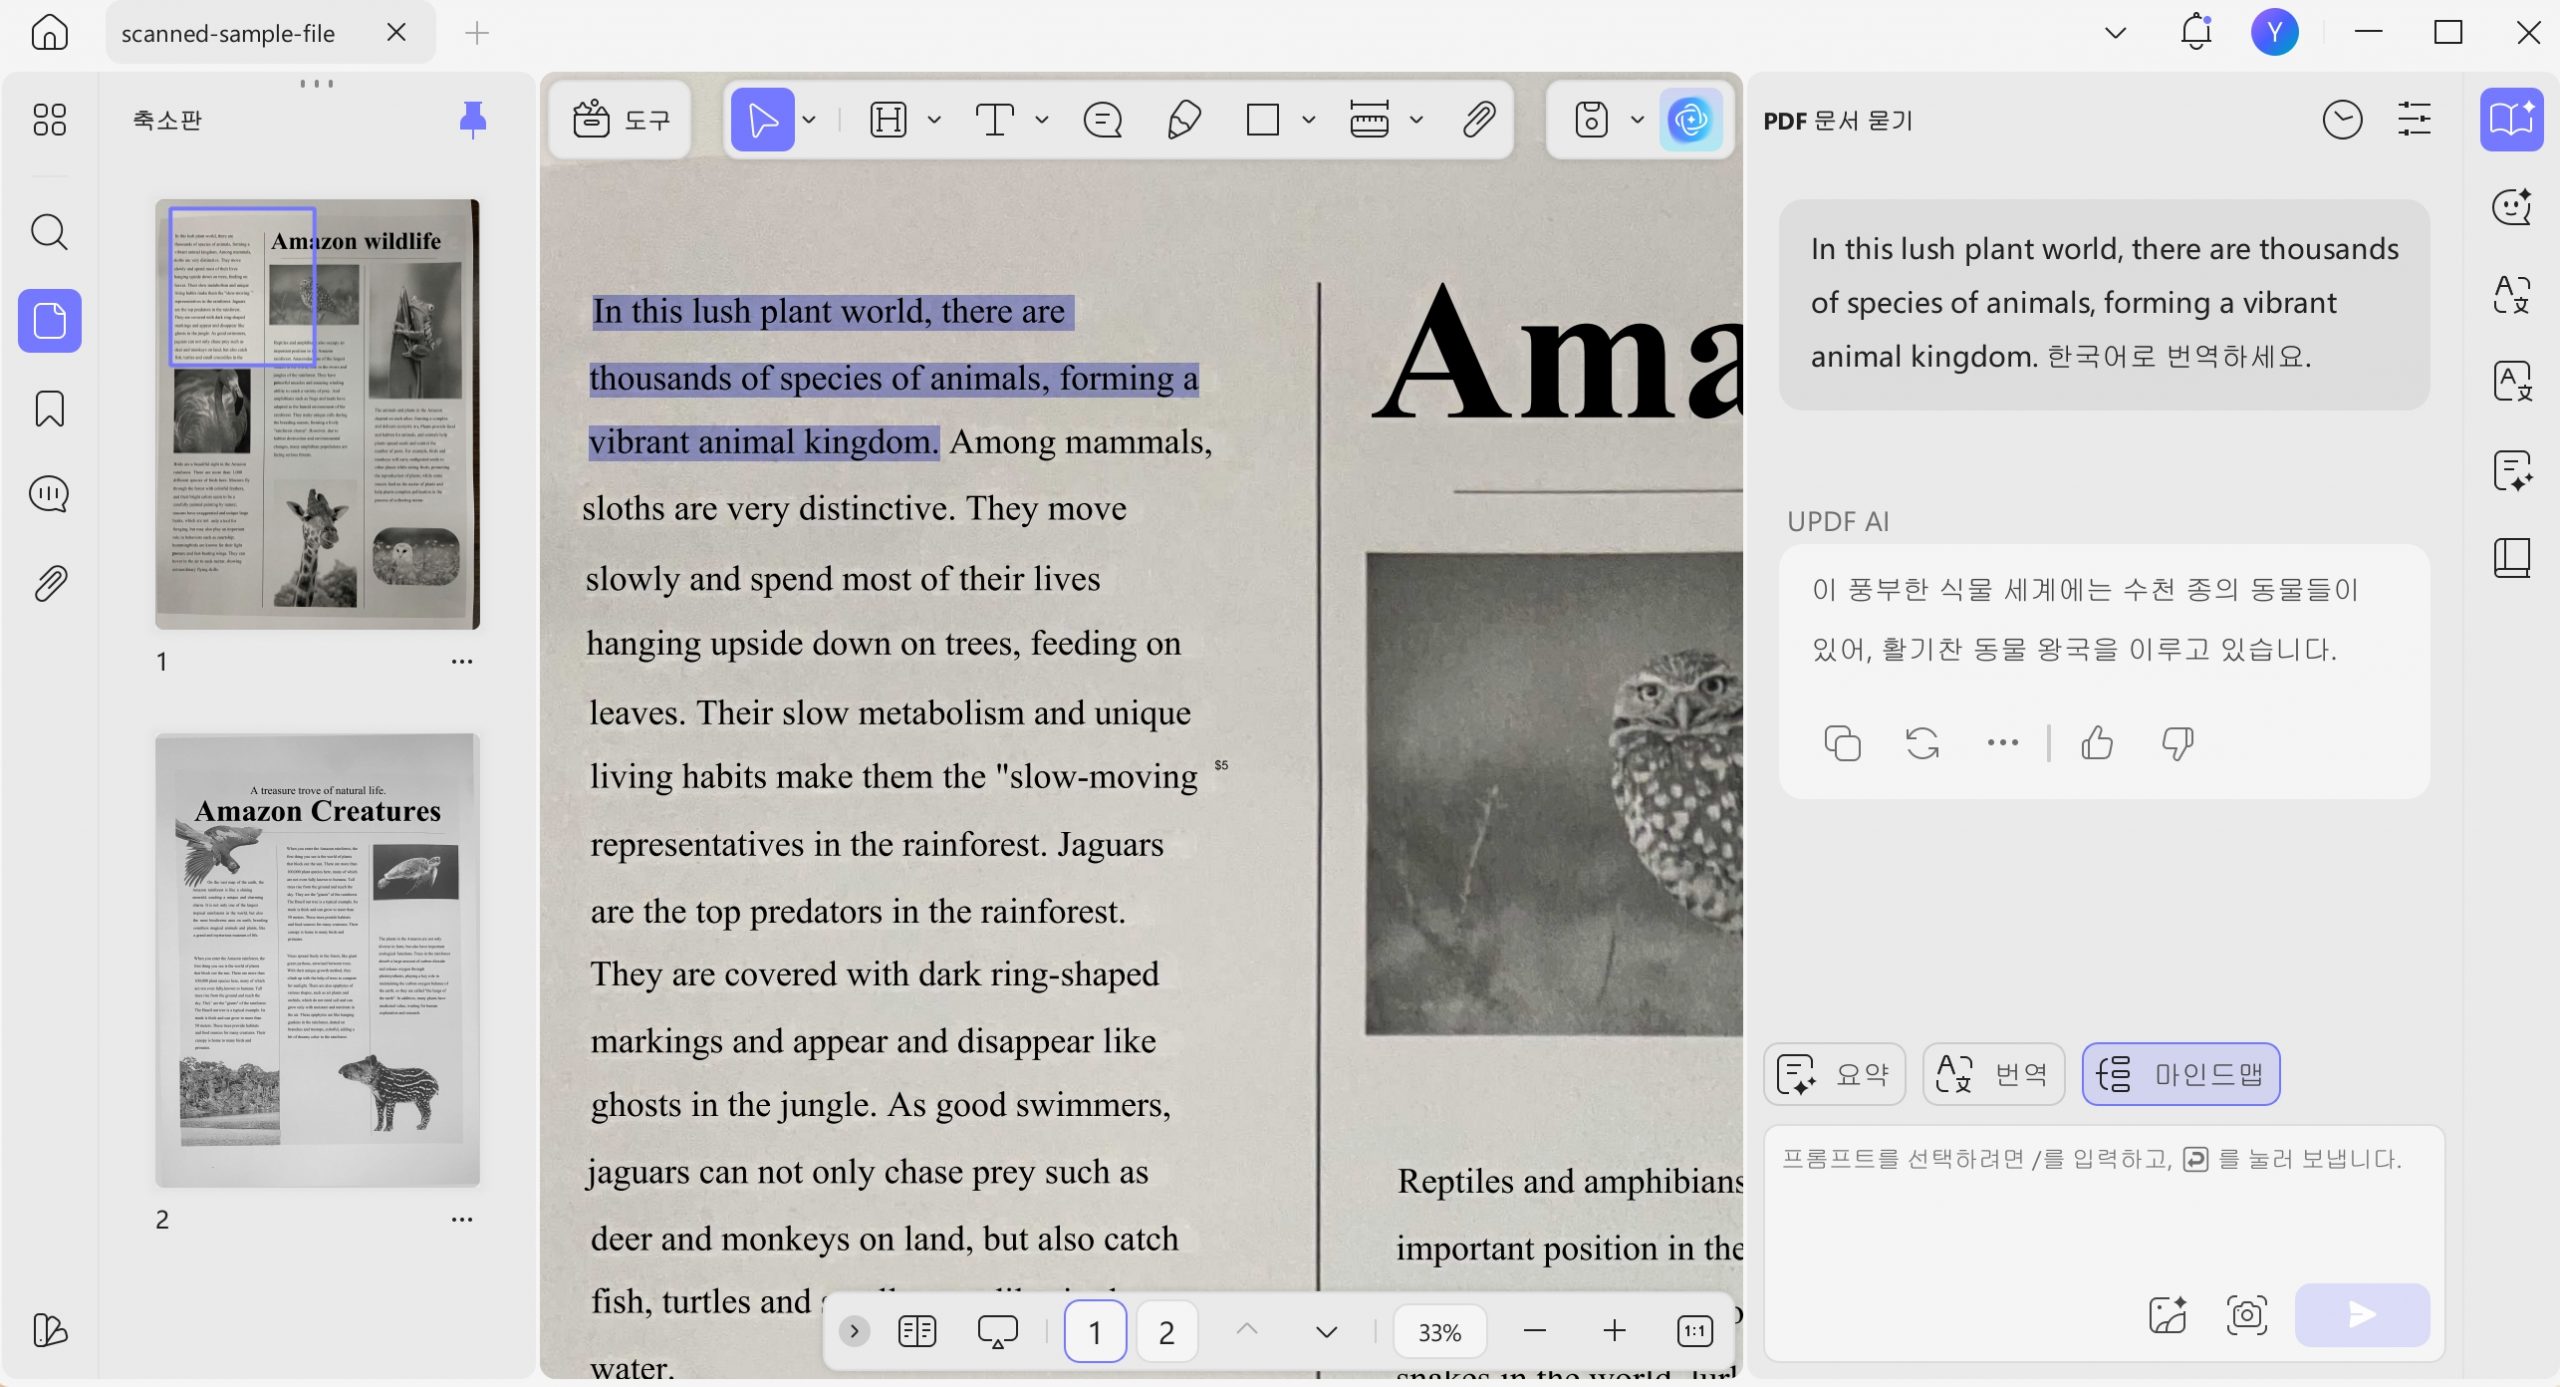
Task: Open the search magnifier in left sidebar
Action: (x=49, y=232)
